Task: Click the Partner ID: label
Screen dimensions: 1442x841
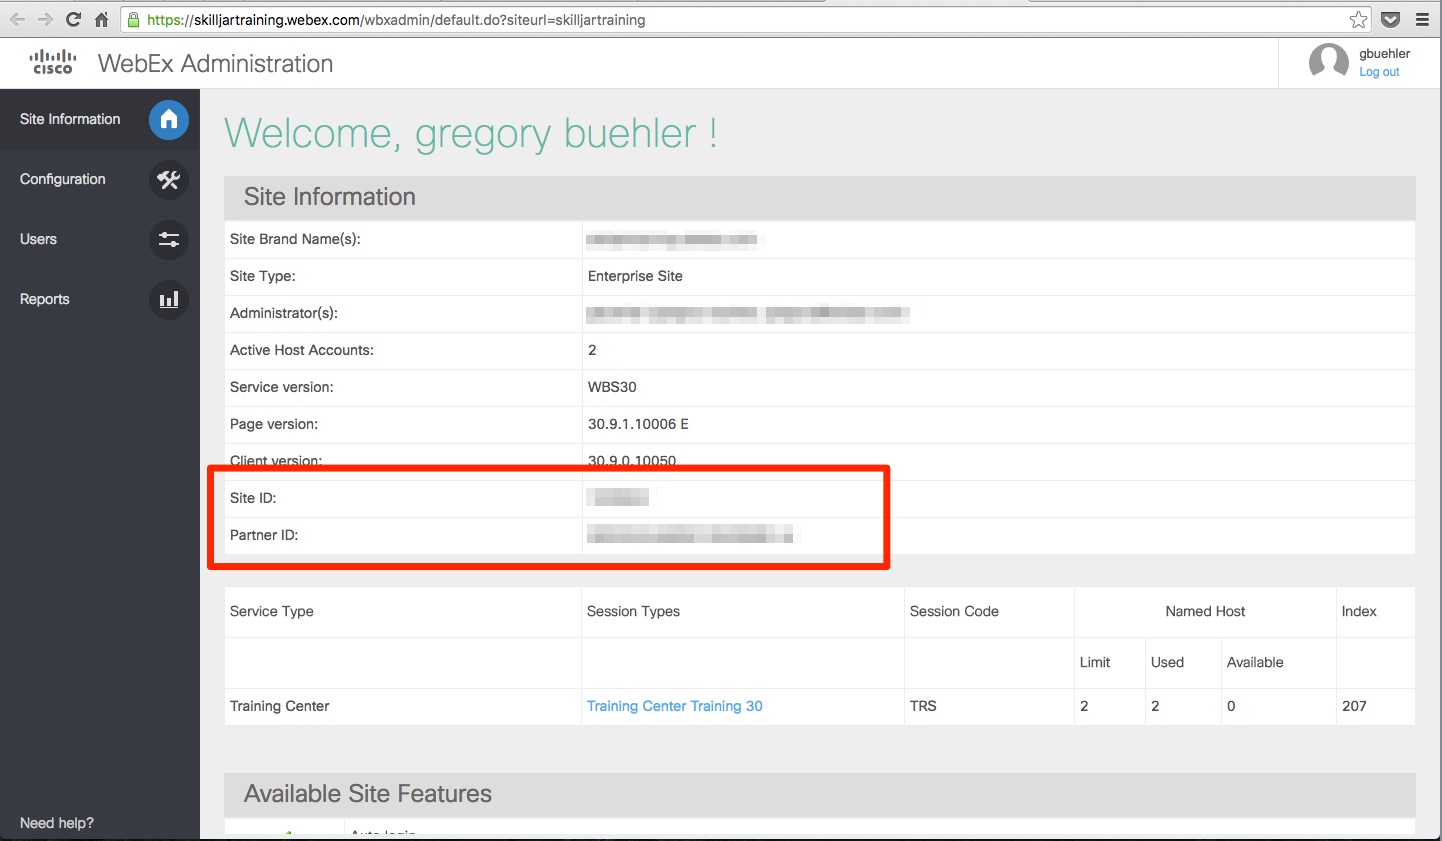Action: [x=264, y=535]
